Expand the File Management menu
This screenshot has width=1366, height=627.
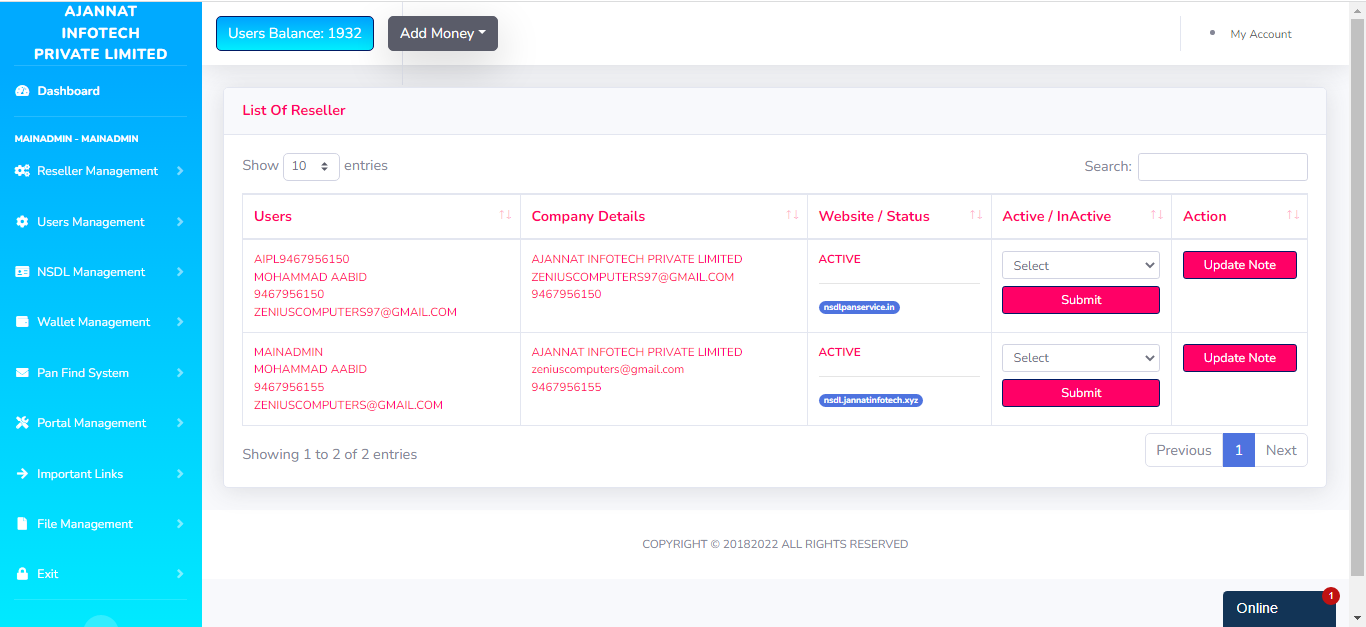100,524
